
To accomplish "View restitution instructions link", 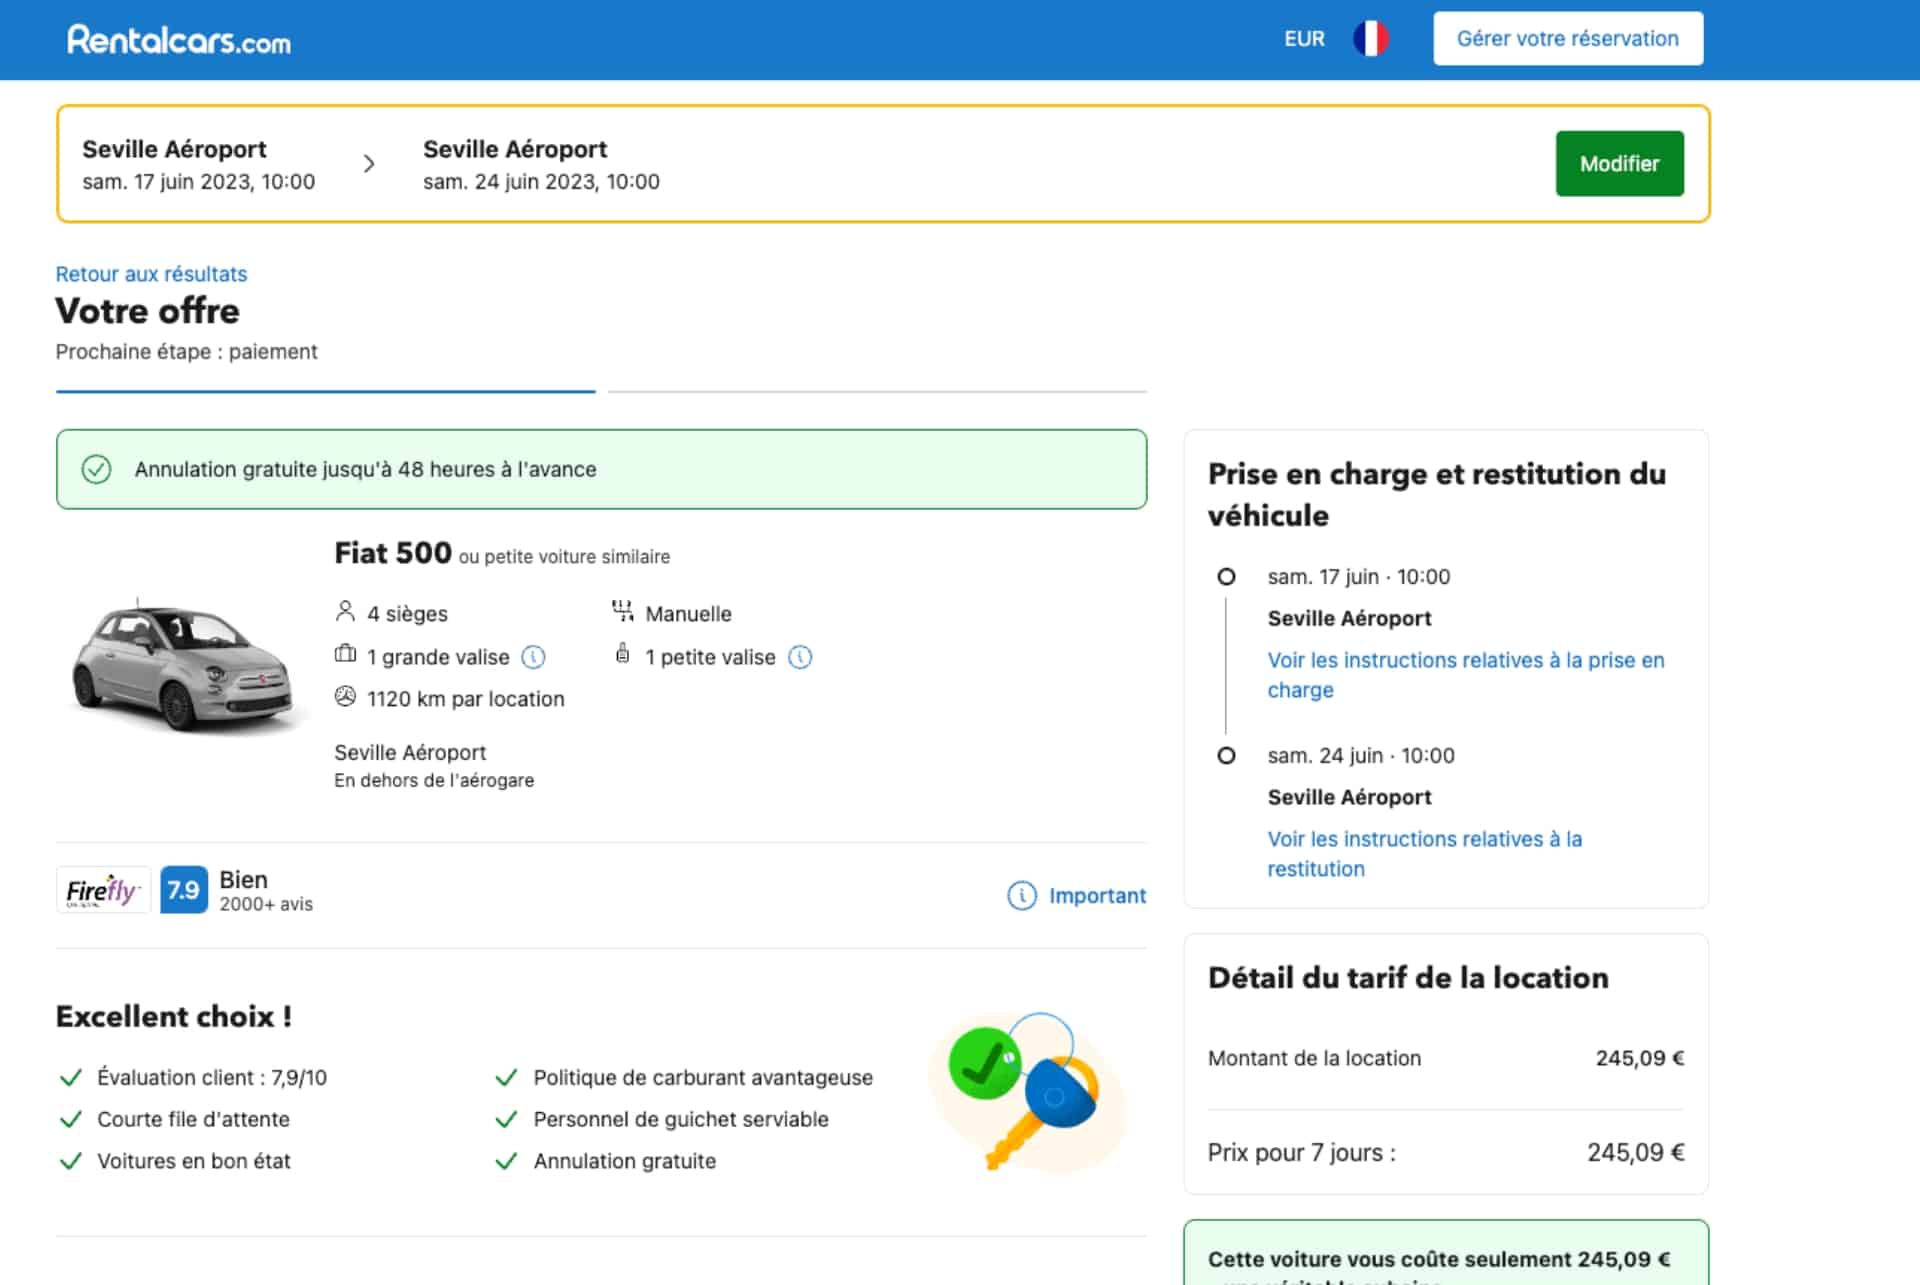I will tap(1424, 854).
